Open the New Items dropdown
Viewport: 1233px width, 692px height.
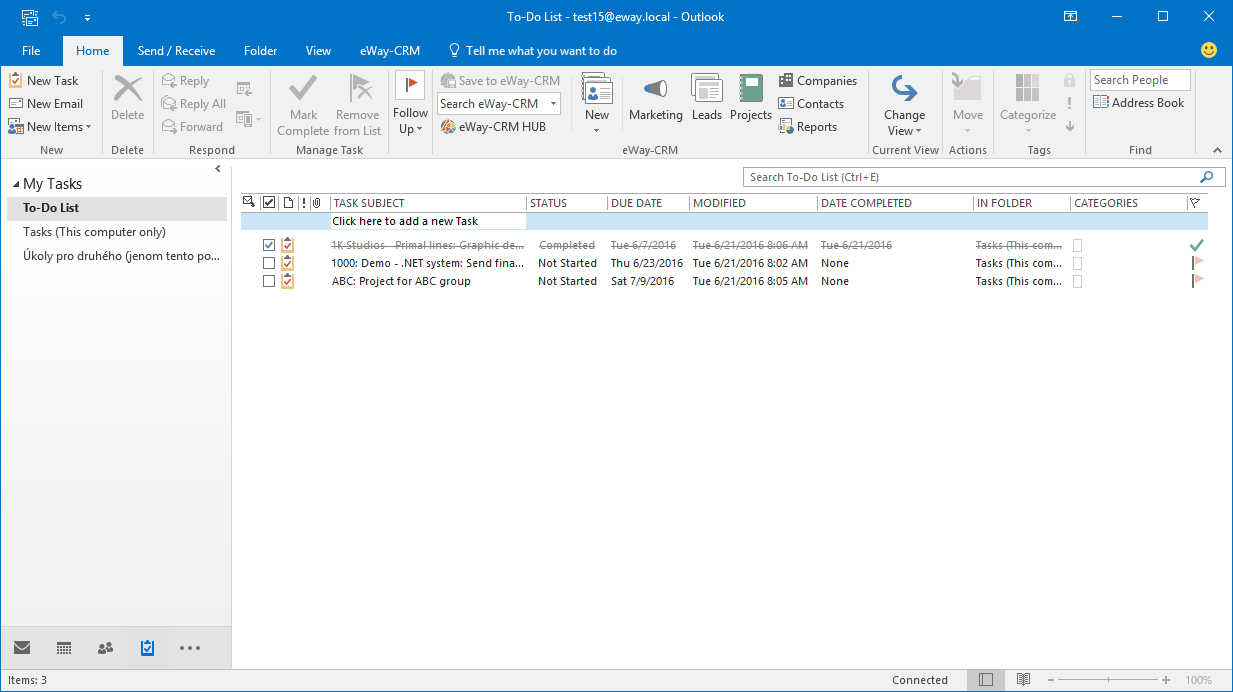50,127
